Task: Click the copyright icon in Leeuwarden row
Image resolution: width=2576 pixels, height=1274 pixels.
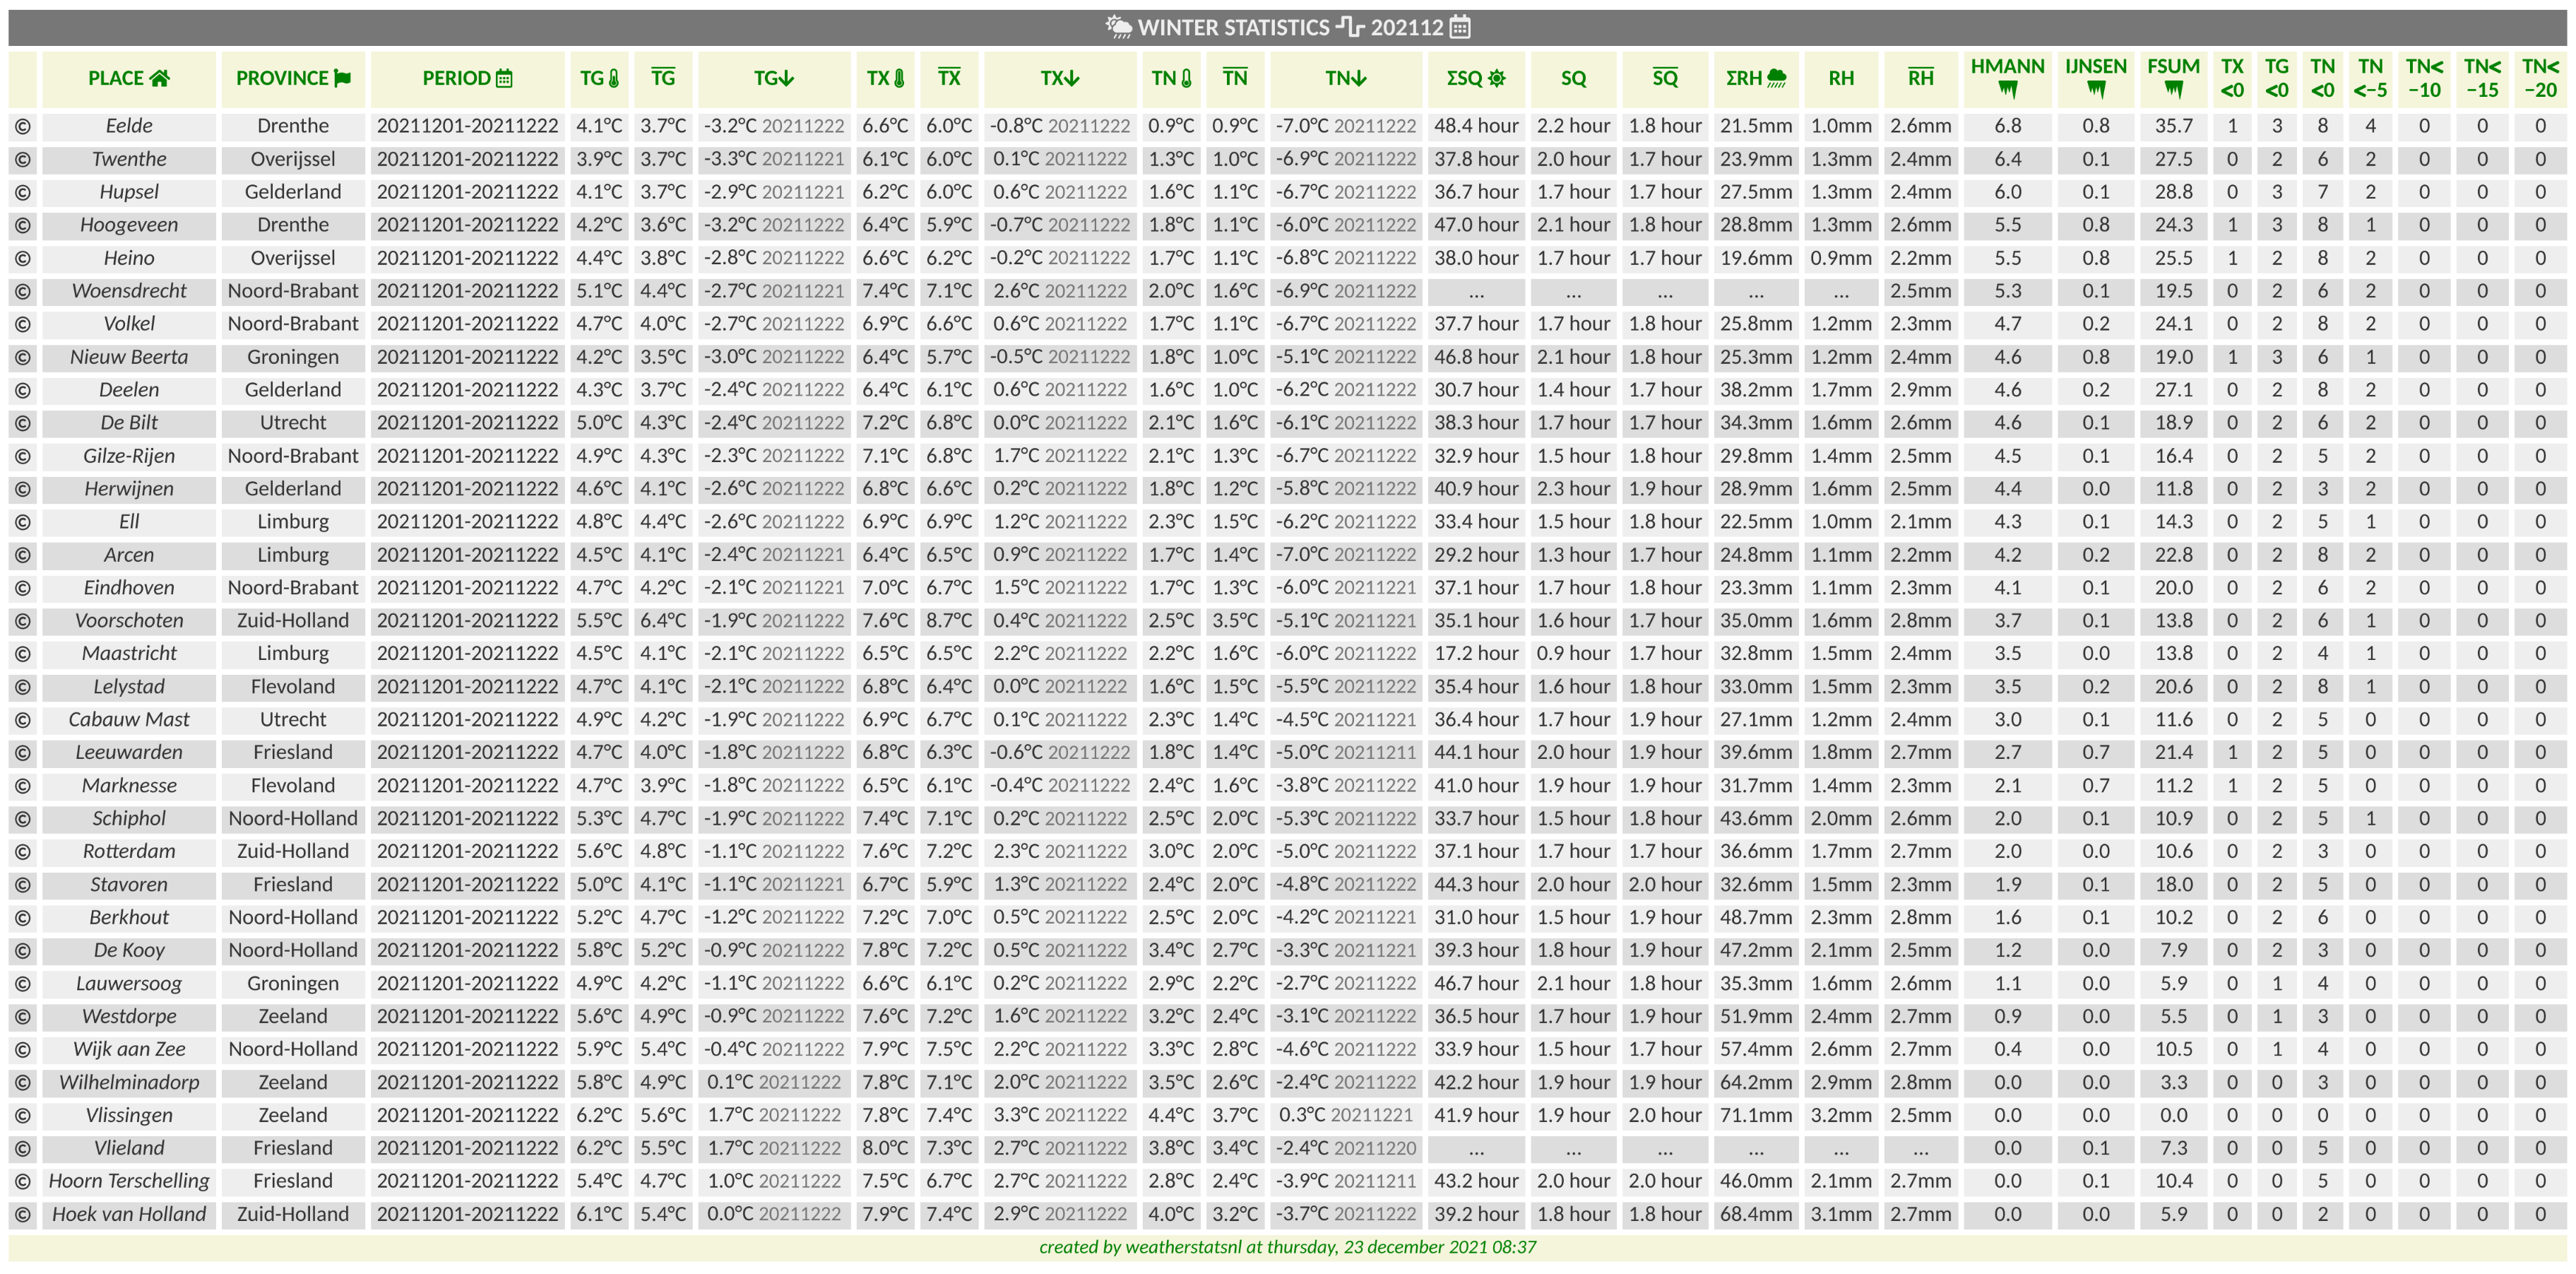Action: pyautogui.click(x=23, y=753)
